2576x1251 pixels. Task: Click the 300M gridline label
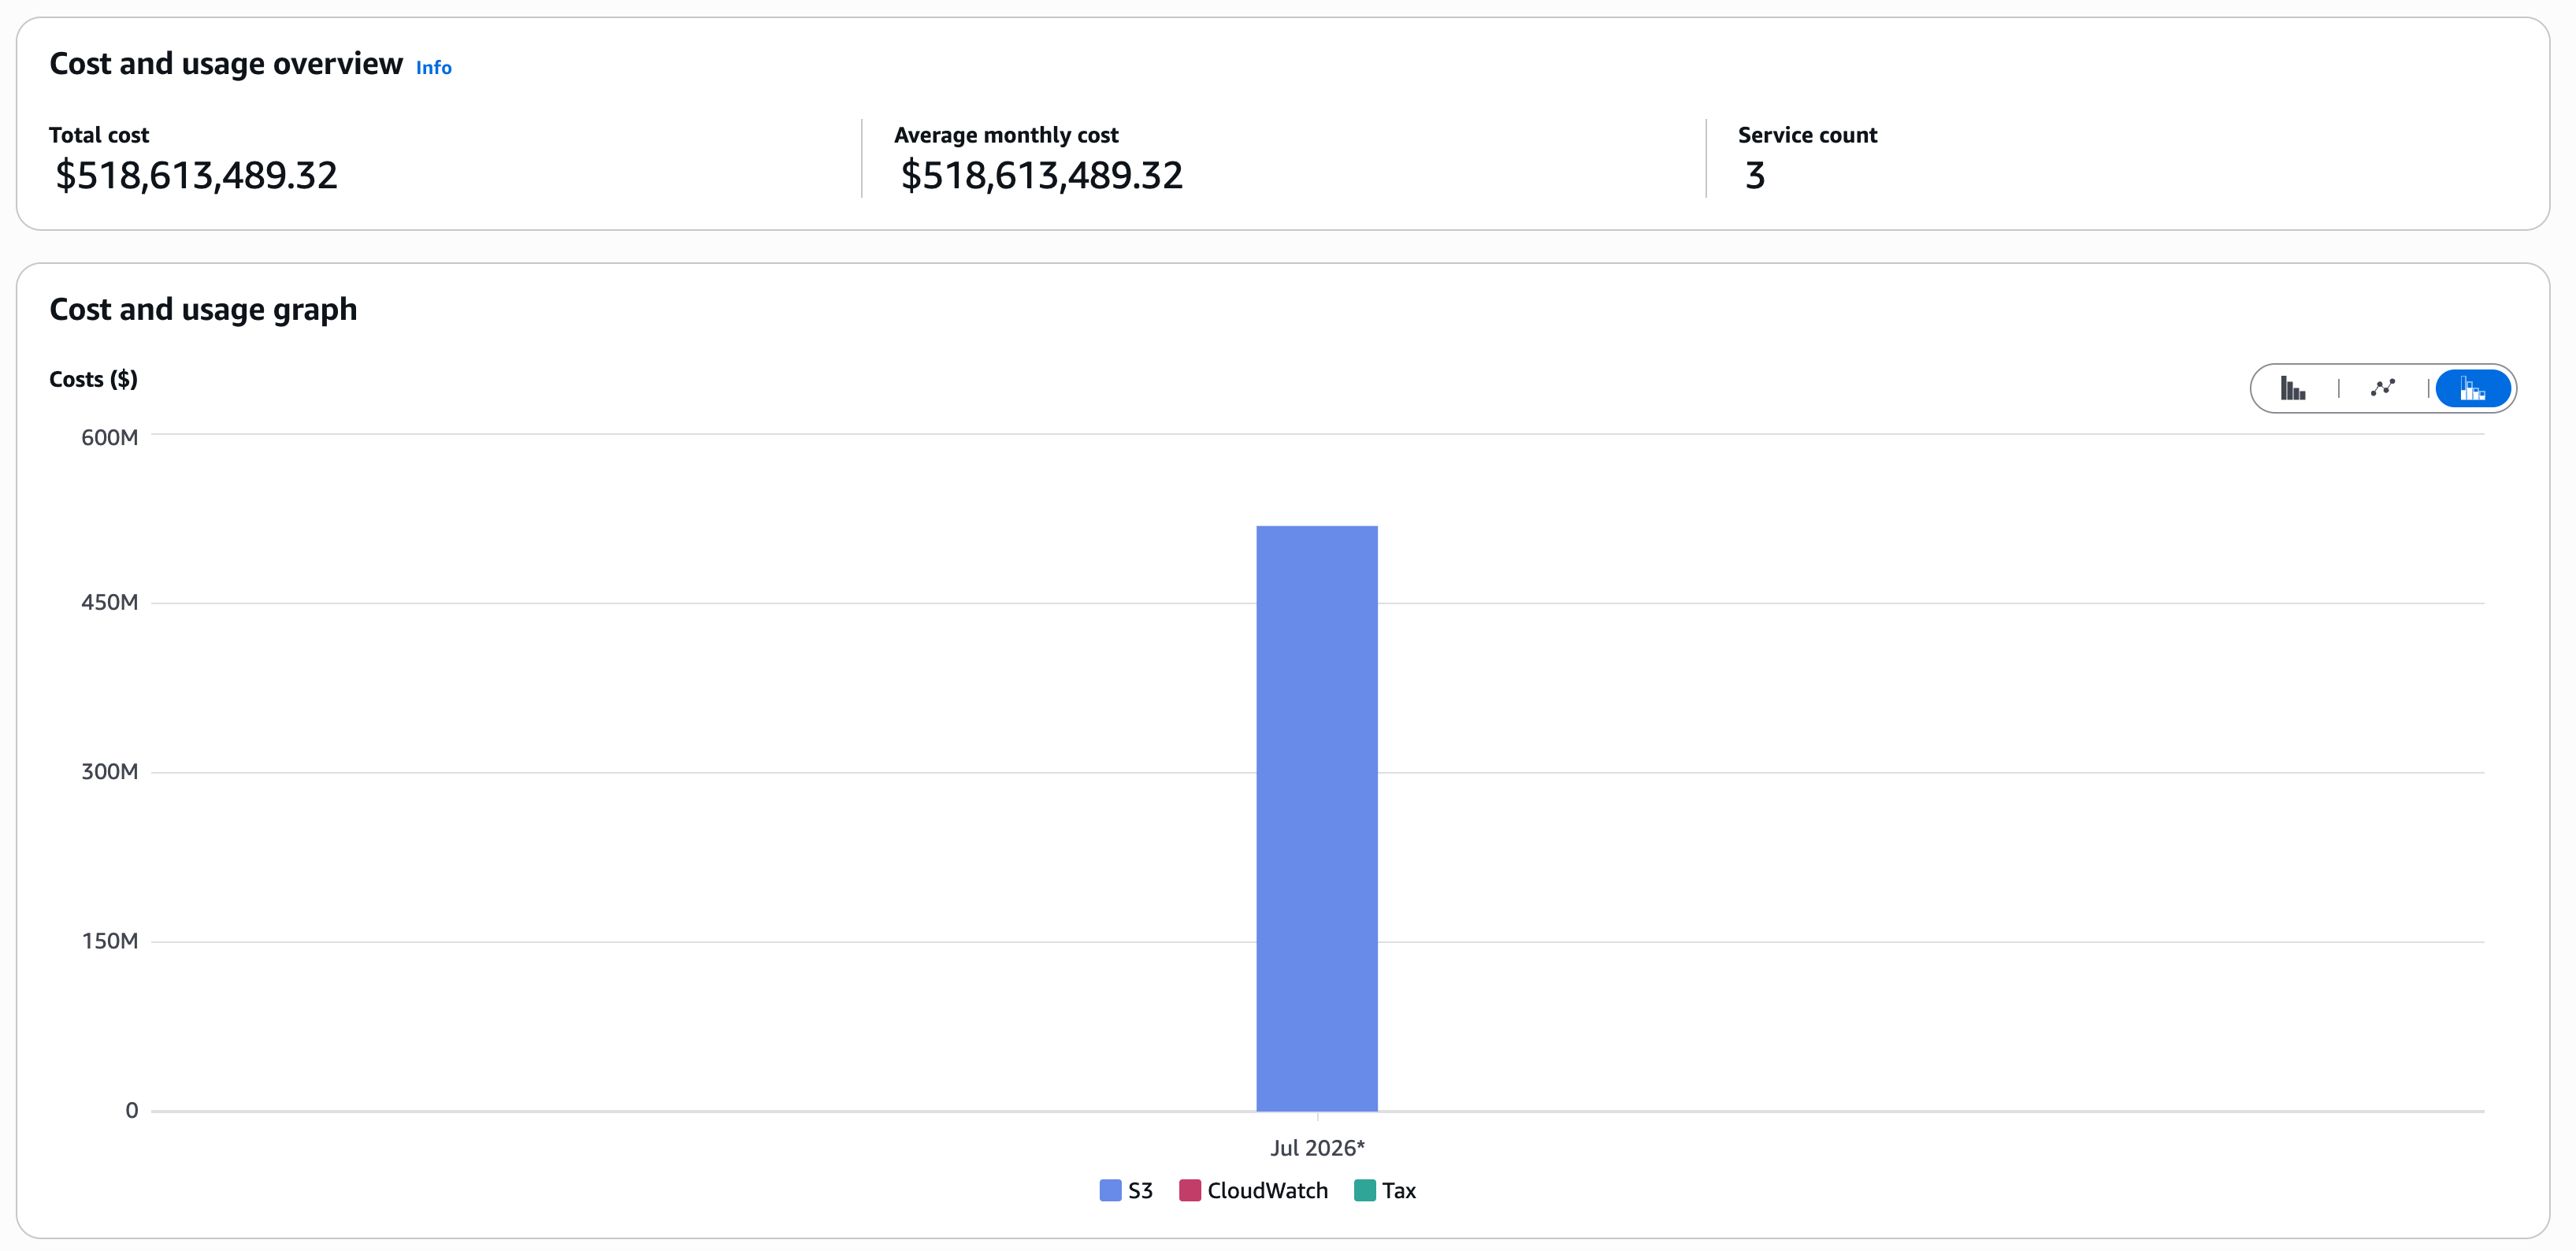click(110, 771)
